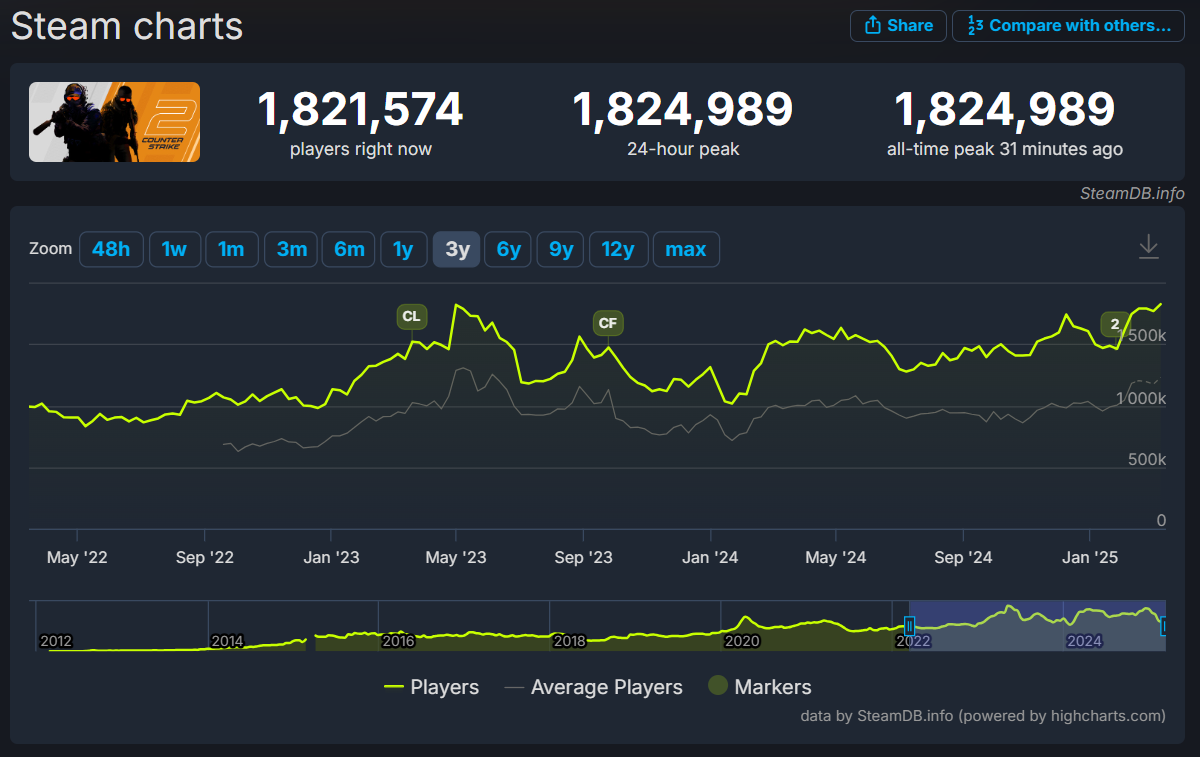Viewport: 1200px width, 757px height.
Task: Select 6m zoom range
Action: pyautogui.click(x=349, y=250)
